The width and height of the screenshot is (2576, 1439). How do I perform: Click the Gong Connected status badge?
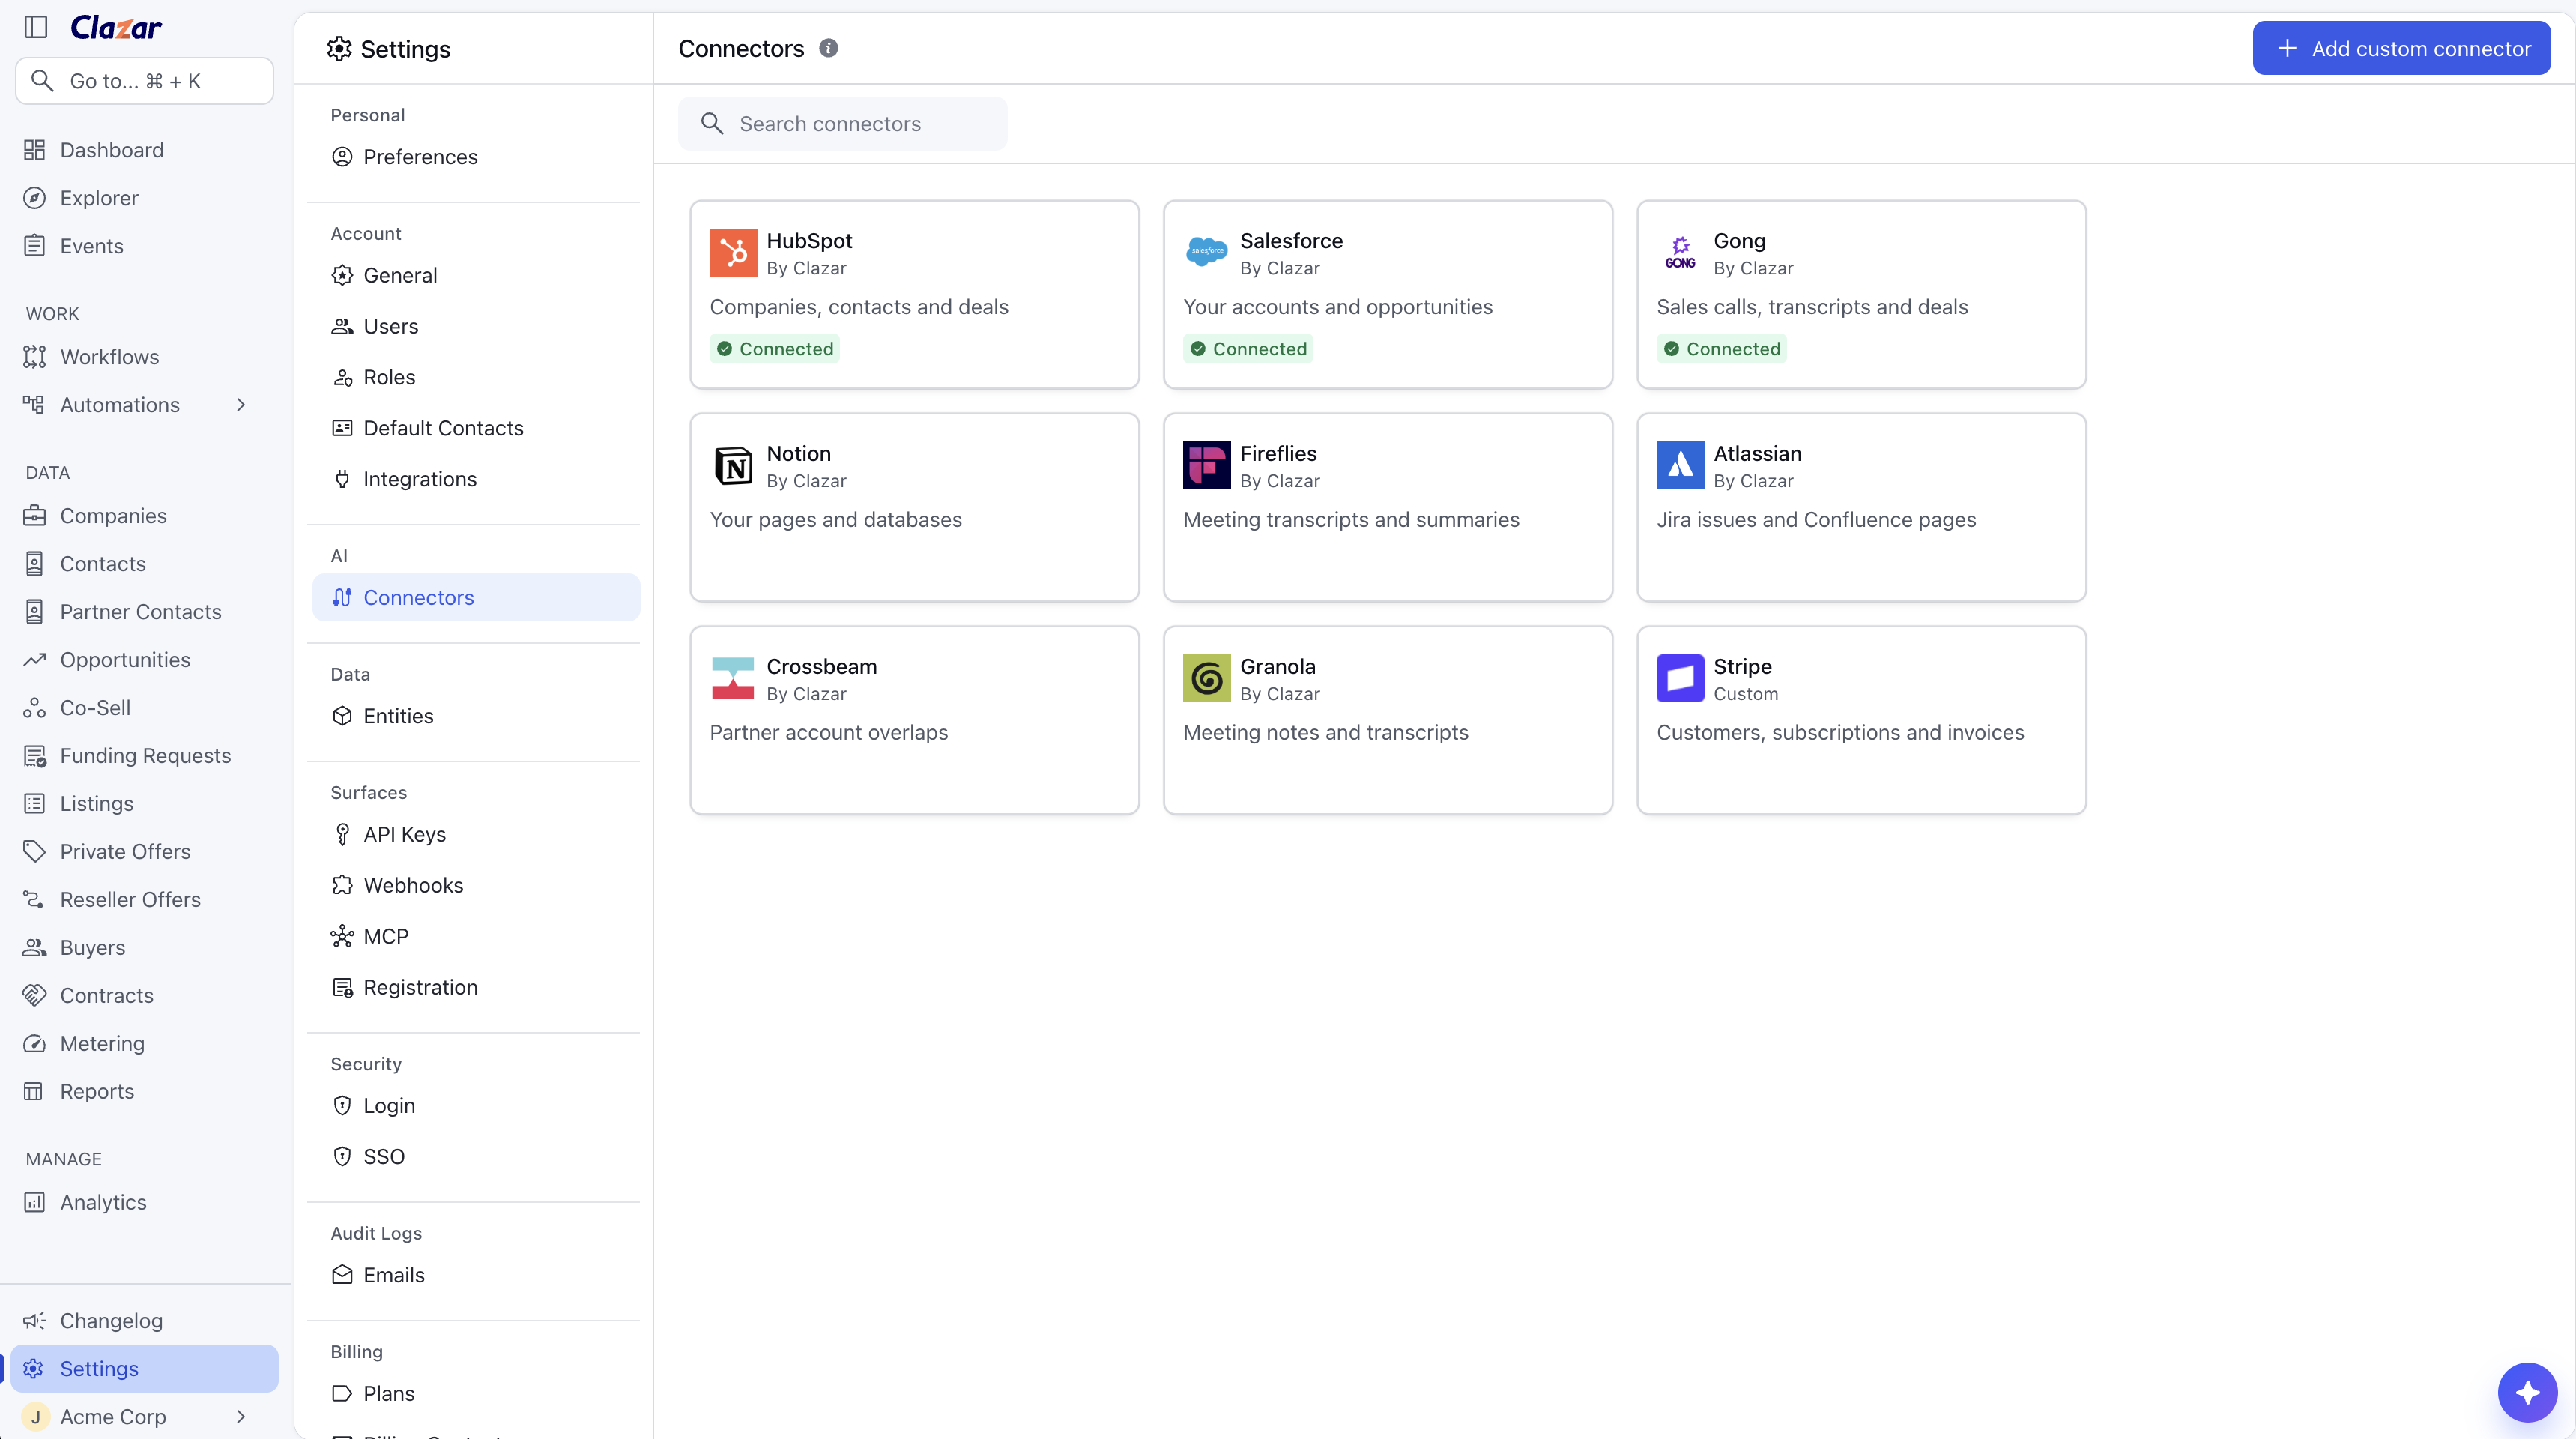[1721, 348]
